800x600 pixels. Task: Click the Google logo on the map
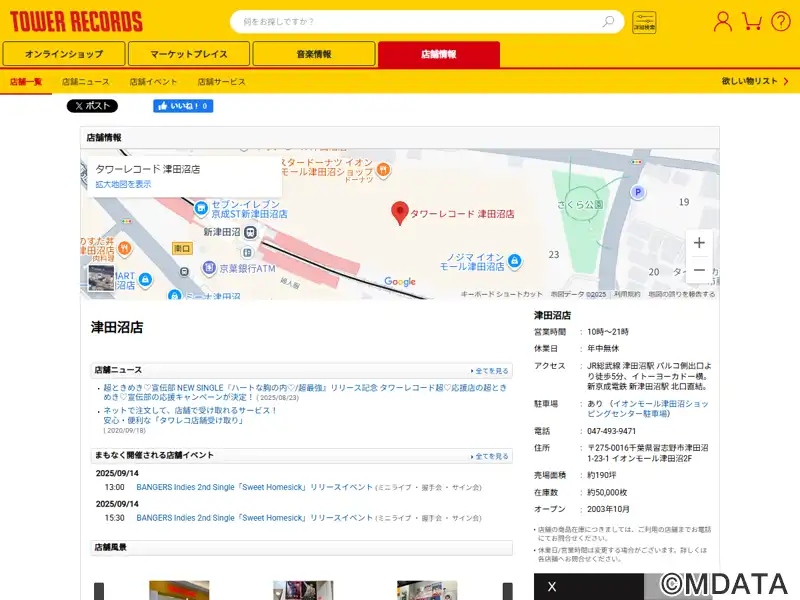[400, 282]
